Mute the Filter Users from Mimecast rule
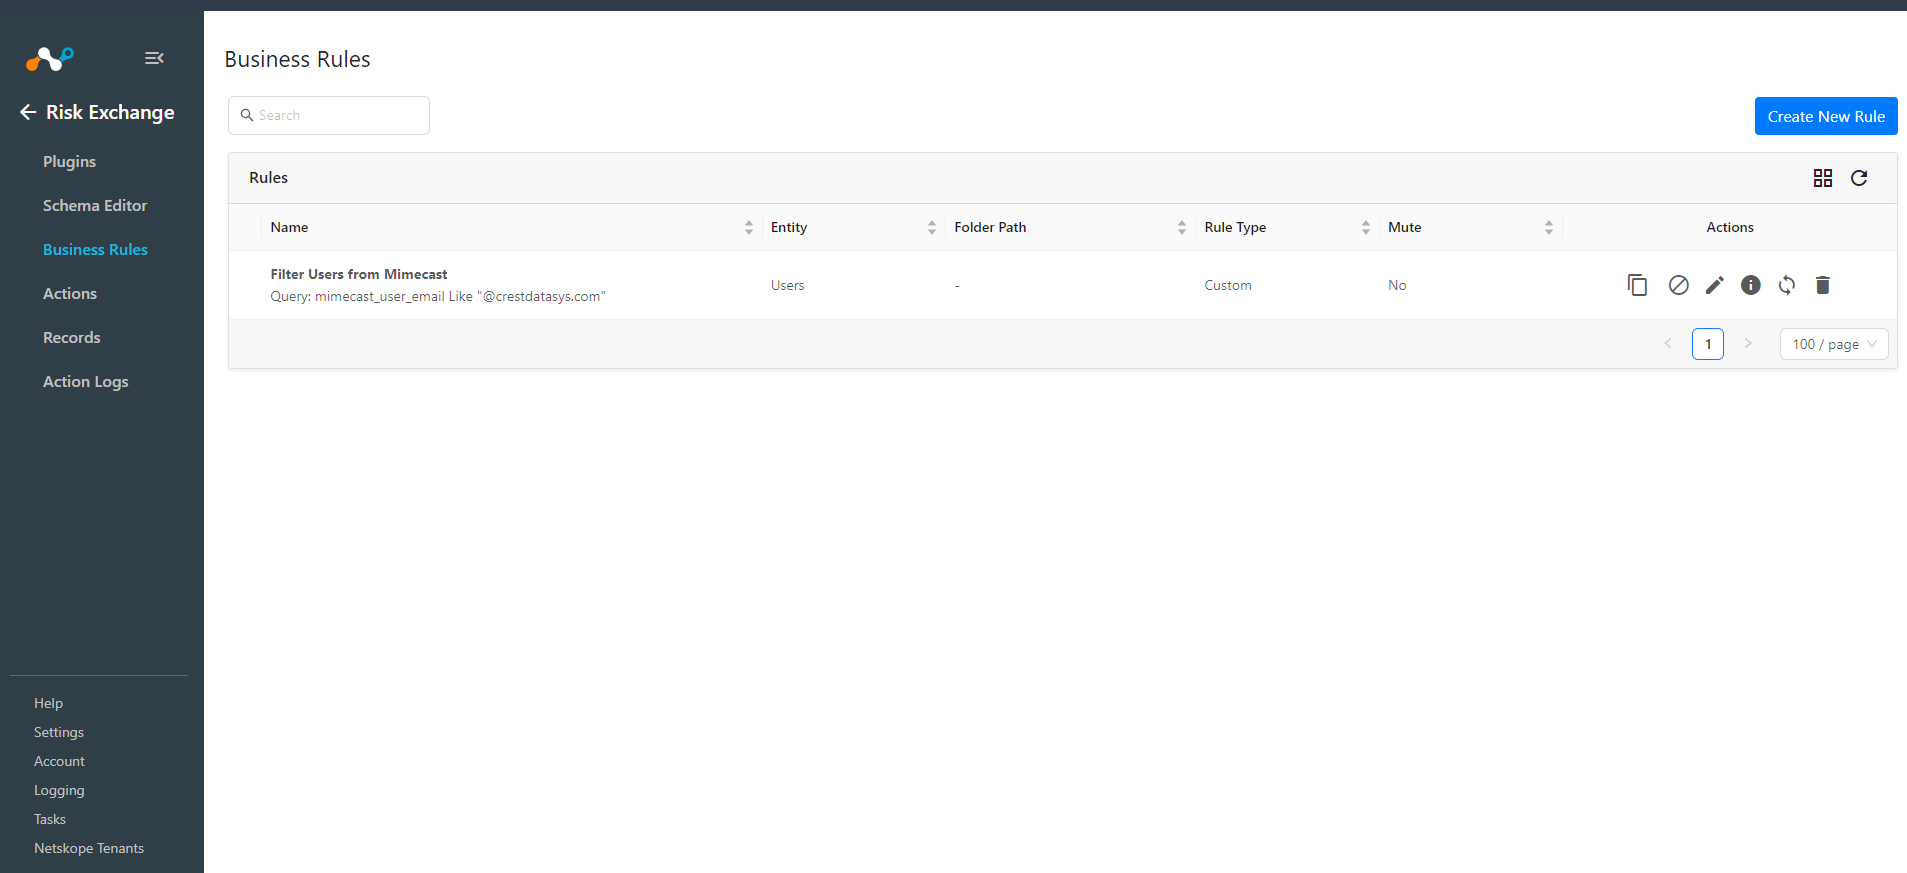Screen dimensions: 1907x873 [1679, 285]
